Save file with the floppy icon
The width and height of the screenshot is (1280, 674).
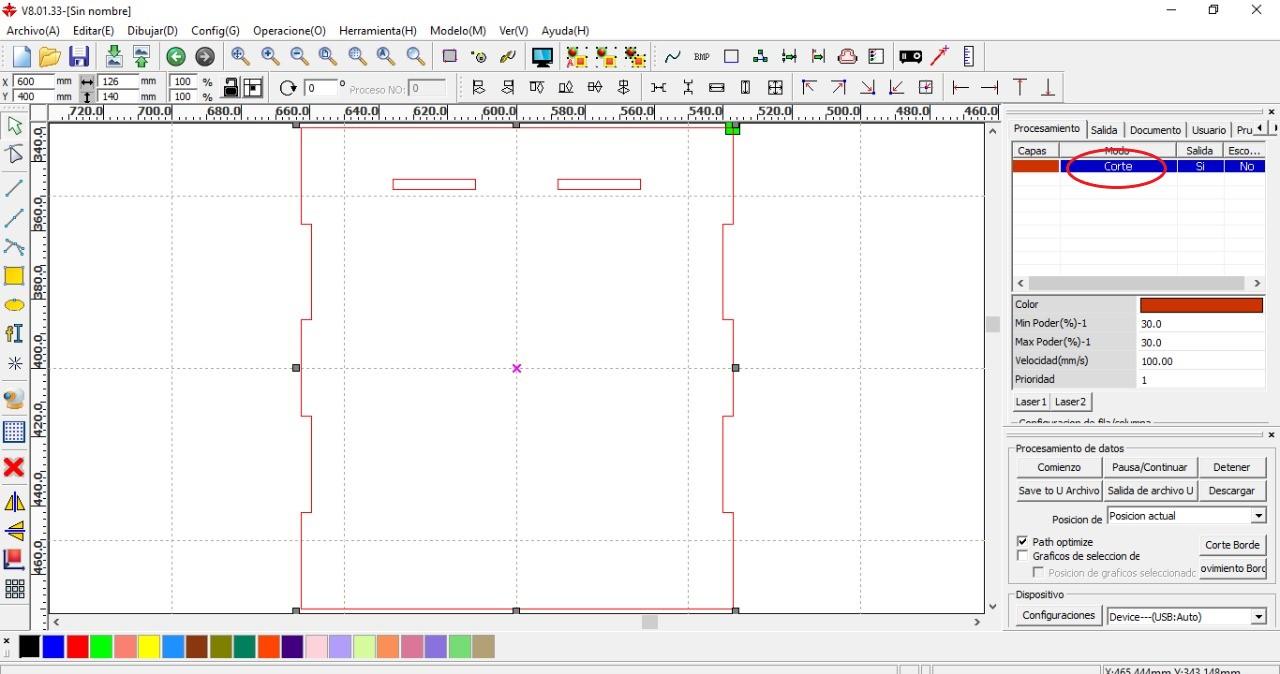[79, 57]
